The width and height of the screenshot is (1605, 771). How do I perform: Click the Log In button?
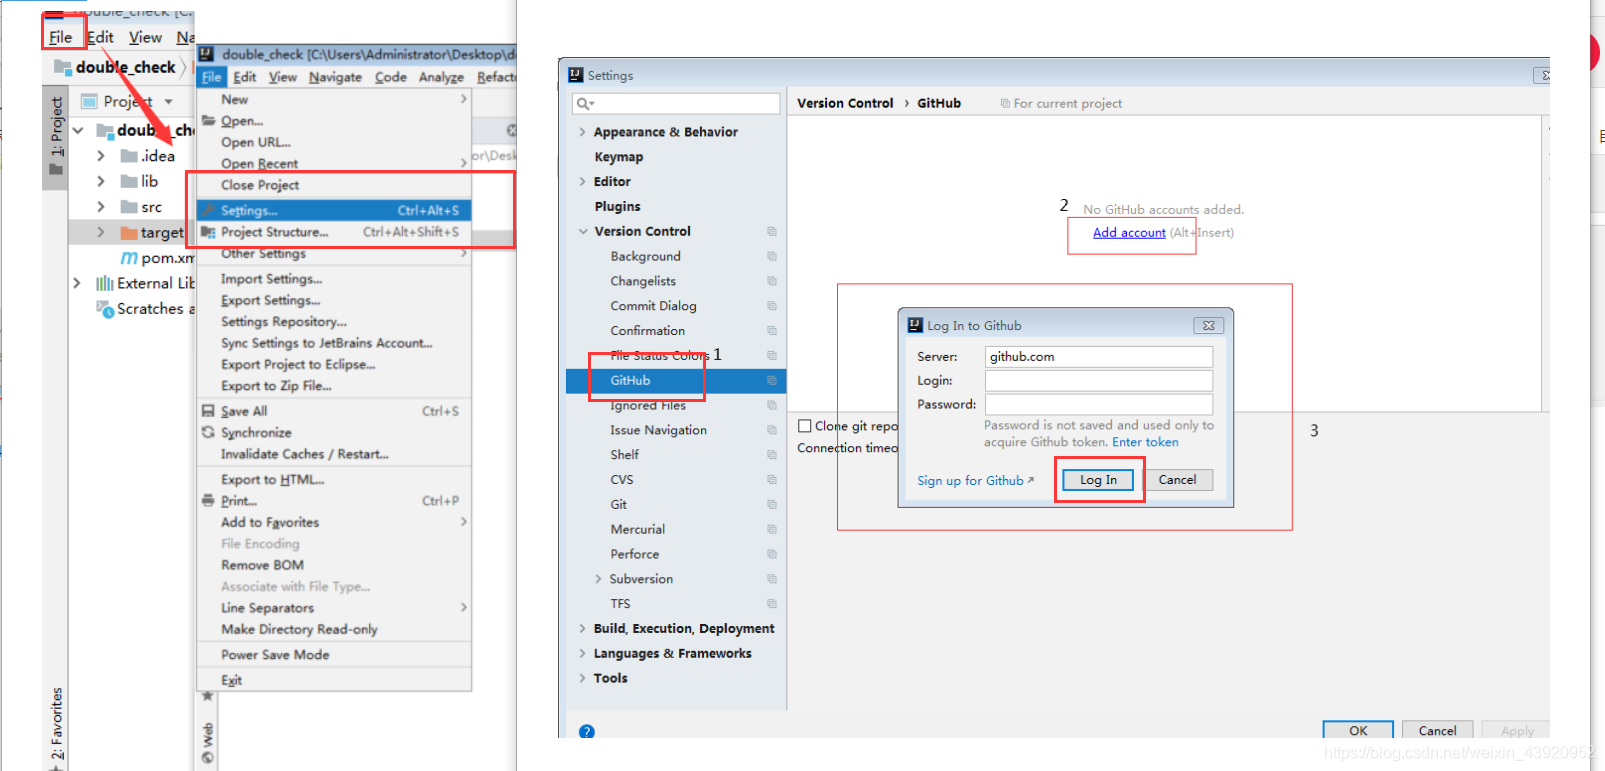coord(1098,480)
